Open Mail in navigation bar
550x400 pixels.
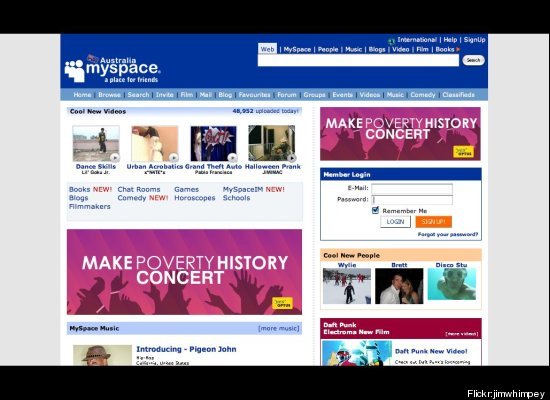(x=206, y=95)
